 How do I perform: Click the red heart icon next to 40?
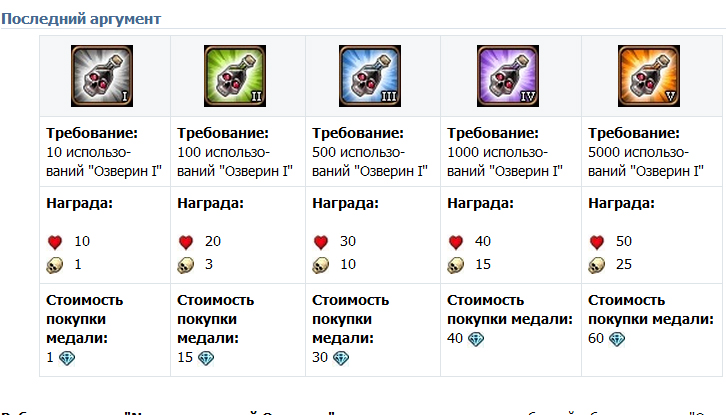[456, 242]
